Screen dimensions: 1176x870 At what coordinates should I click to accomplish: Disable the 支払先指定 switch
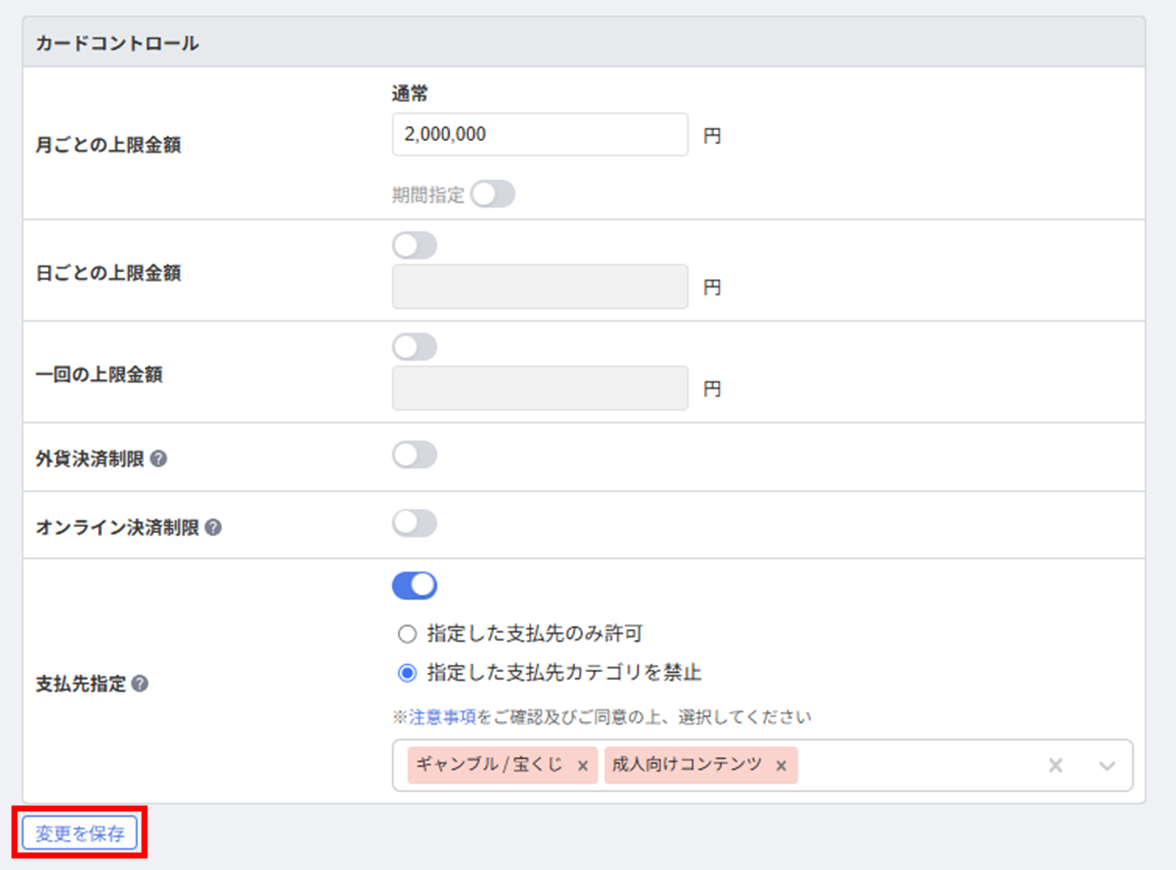point(415,586)
